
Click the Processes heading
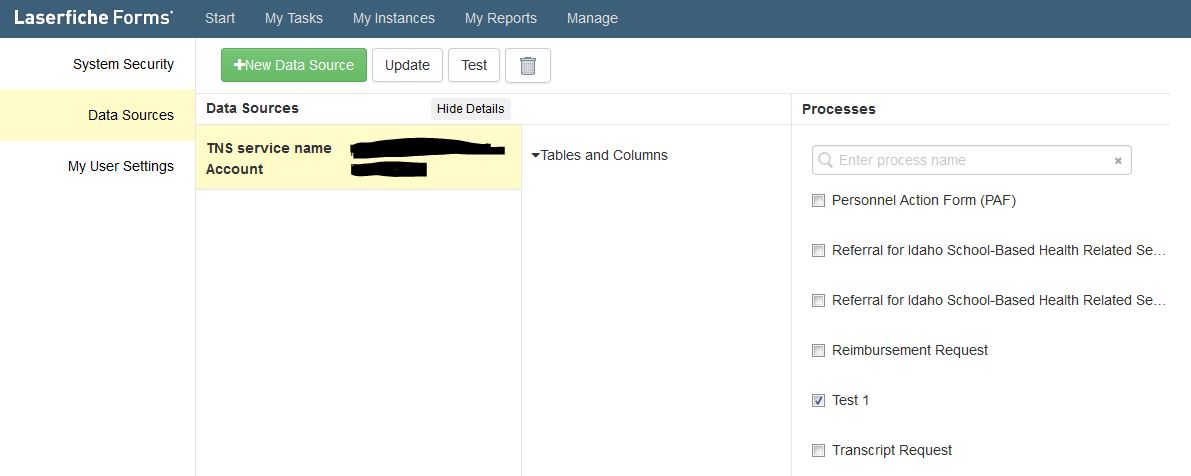tap(839, 109)
